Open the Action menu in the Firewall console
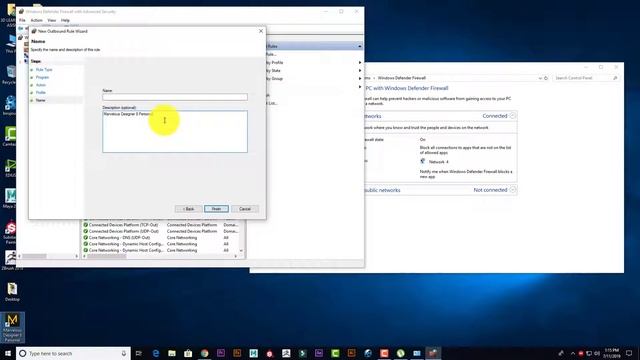Image resolution: width=640 pixels, height=360 pixels. pyautogui.click(x=36, y=20)
